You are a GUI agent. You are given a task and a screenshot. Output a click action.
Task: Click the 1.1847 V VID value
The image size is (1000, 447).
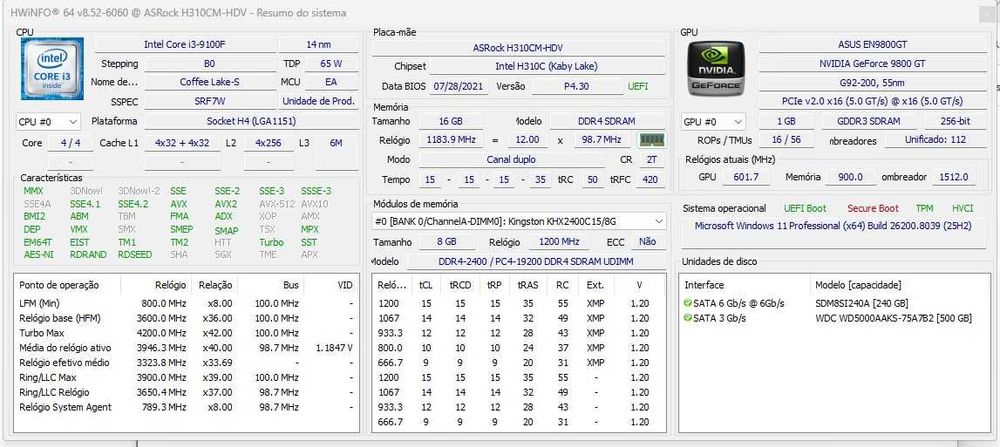coord(334,348)
